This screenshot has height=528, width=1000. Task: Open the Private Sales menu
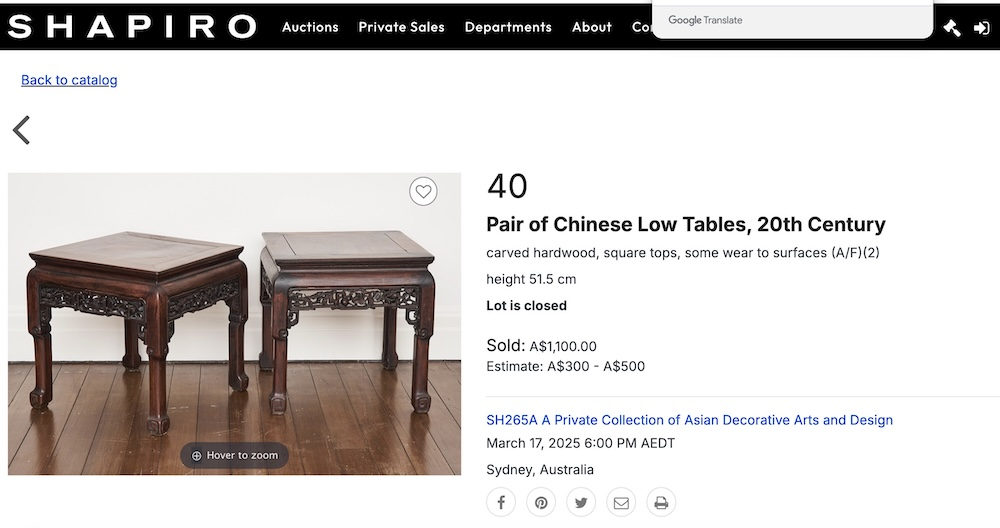[401, 27]
